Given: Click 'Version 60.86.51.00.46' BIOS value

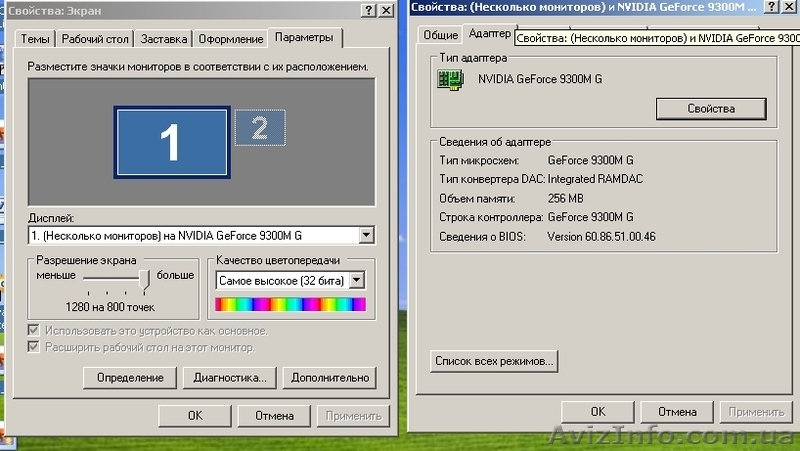Looking at the screenshot, I should tap(602, 237).
